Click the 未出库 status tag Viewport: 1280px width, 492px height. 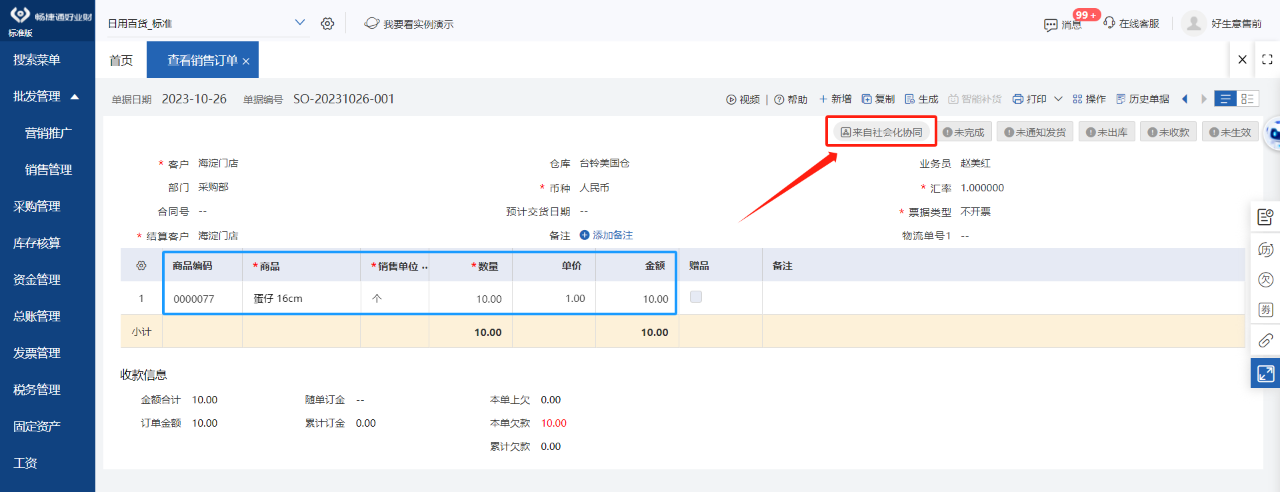[1107, 132]
